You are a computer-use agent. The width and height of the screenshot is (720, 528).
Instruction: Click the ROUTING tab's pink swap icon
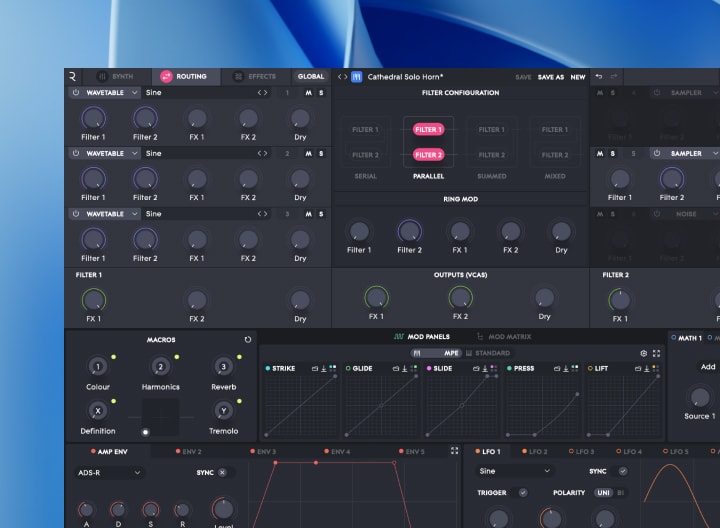click(166, 76)
